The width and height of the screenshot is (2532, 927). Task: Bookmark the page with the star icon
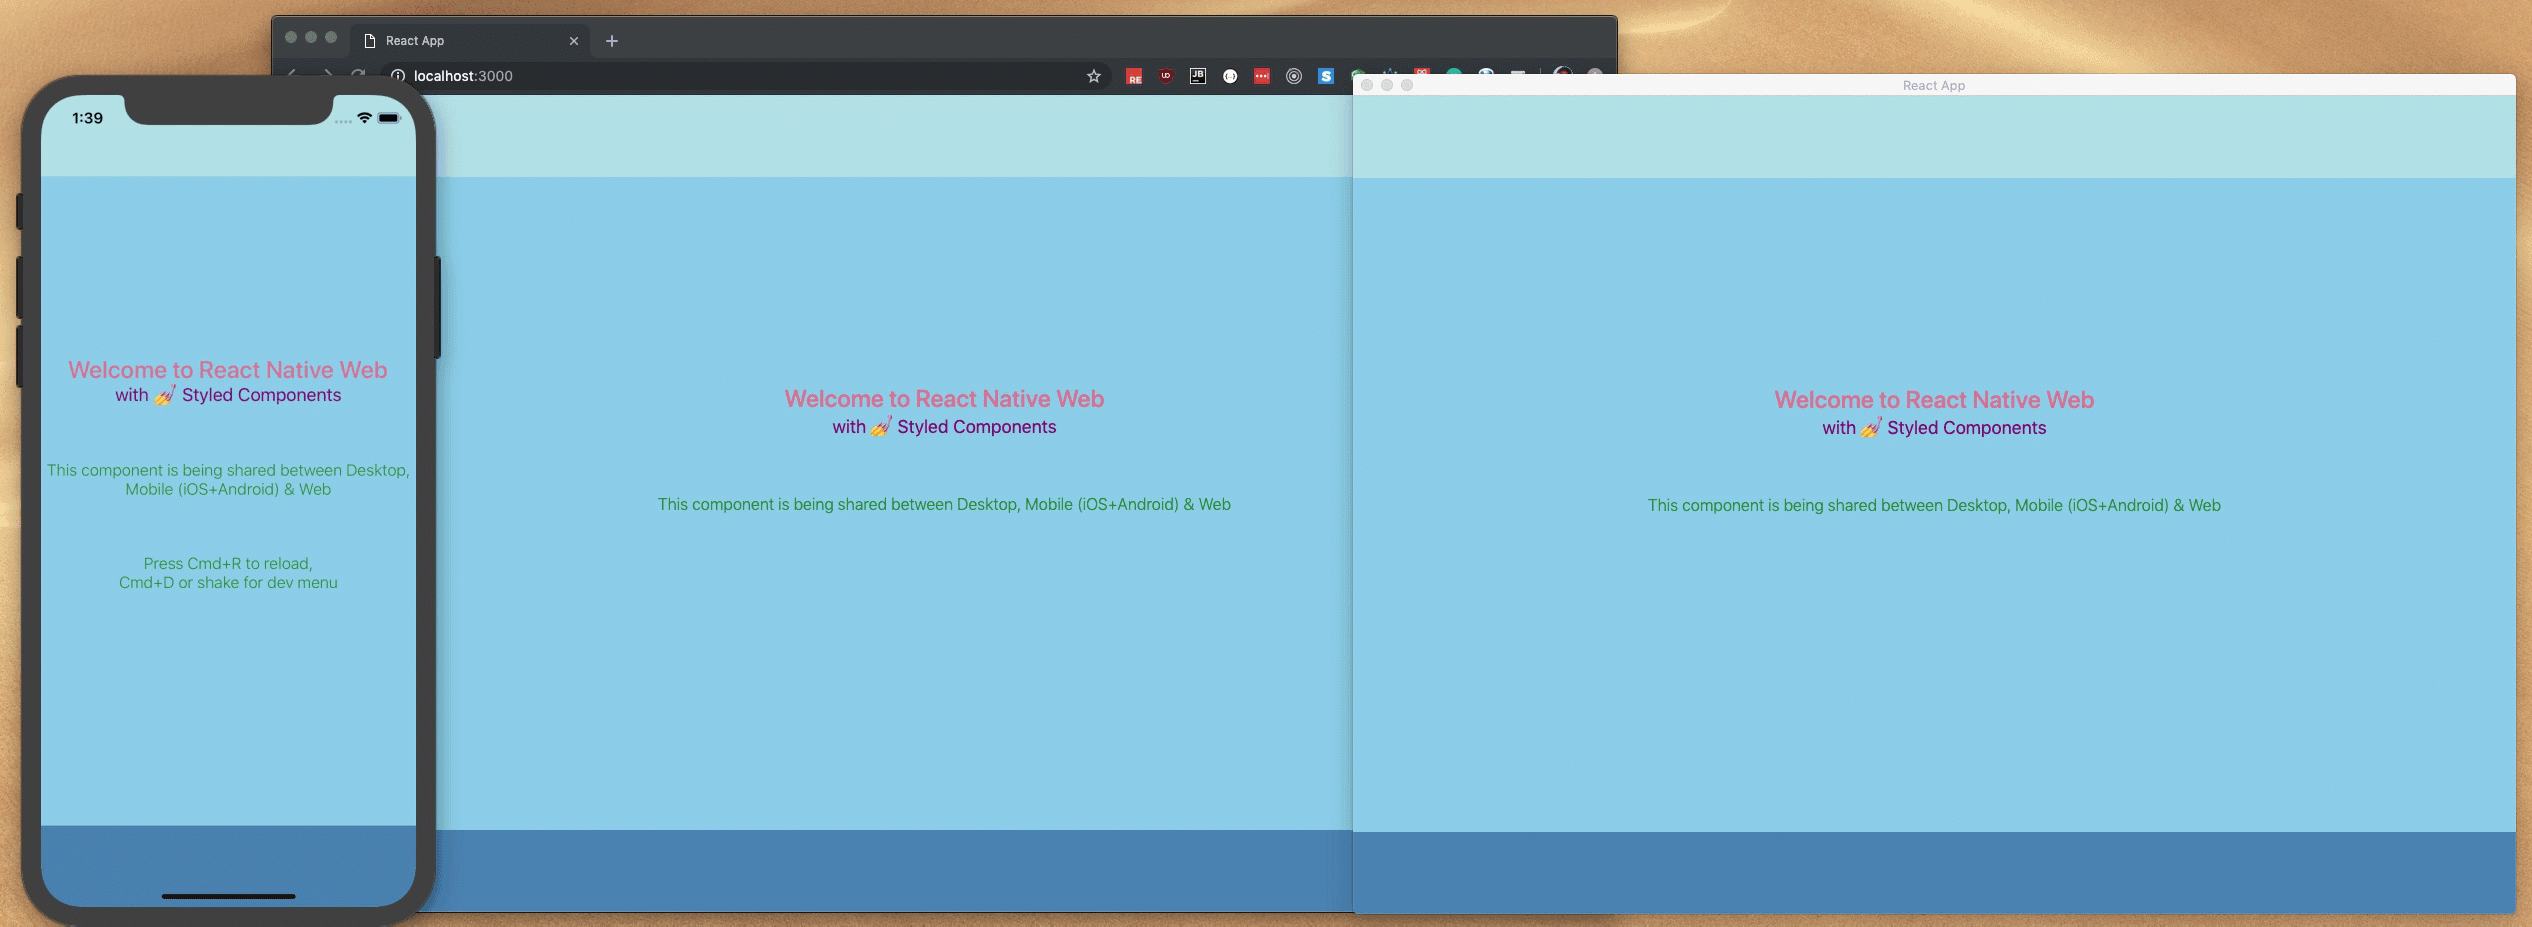(1093, 76)
